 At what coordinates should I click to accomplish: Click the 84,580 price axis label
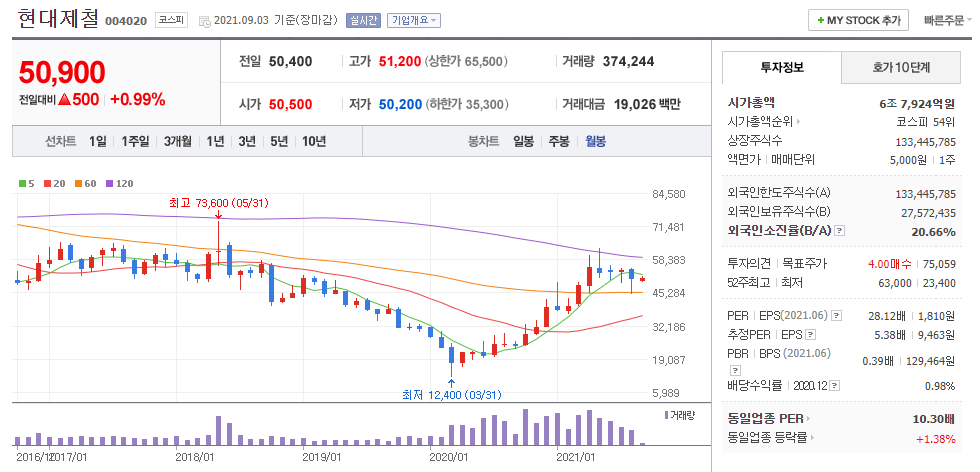[x=669, y=194]
